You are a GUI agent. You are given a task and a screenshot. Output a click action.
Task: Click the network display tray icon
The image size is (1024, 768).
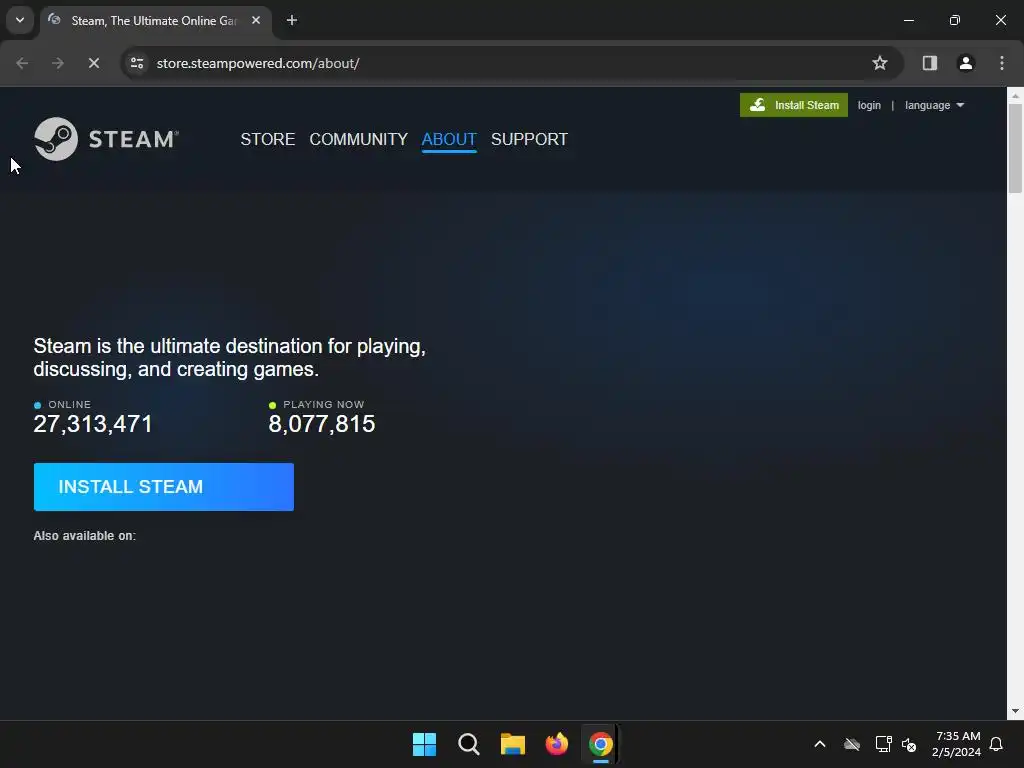(883, 744)
